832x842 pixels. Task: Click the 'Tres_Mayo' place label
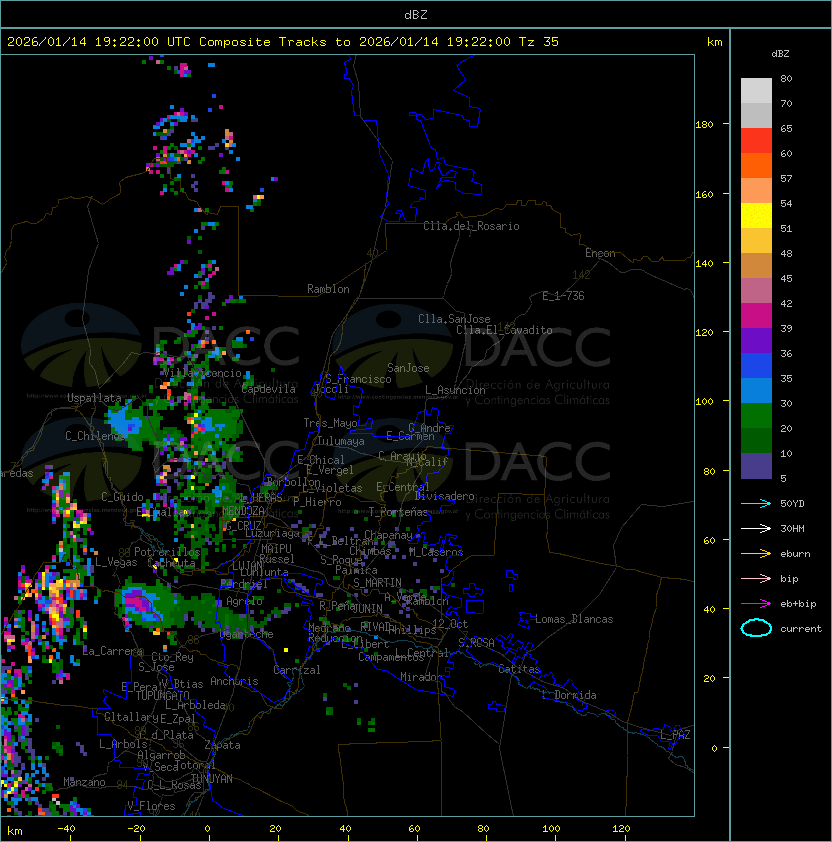click(330, 423)
